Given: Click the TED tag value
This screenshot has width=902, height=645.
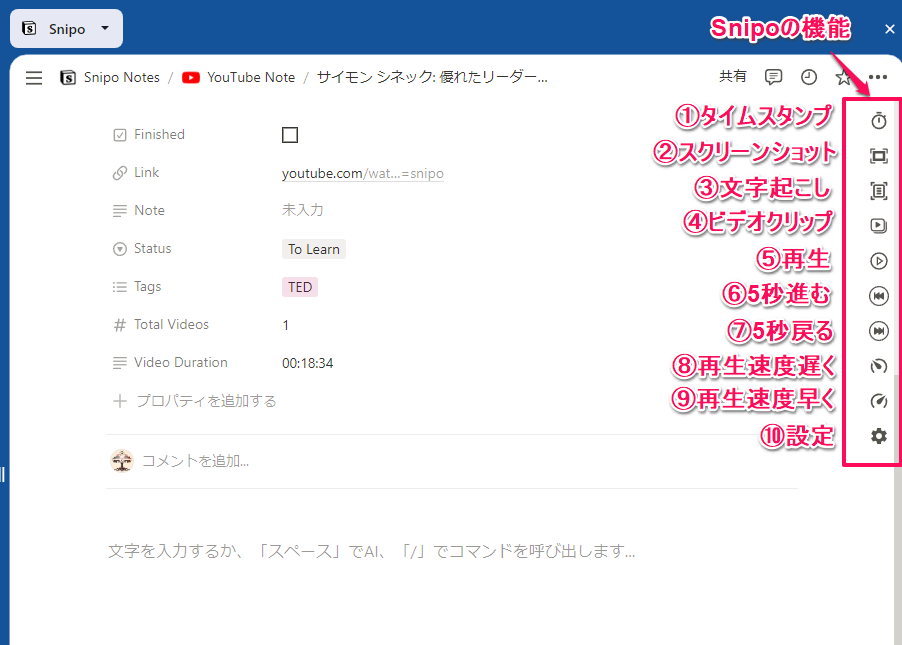Looking at the screenshot, I should (300, 287).
